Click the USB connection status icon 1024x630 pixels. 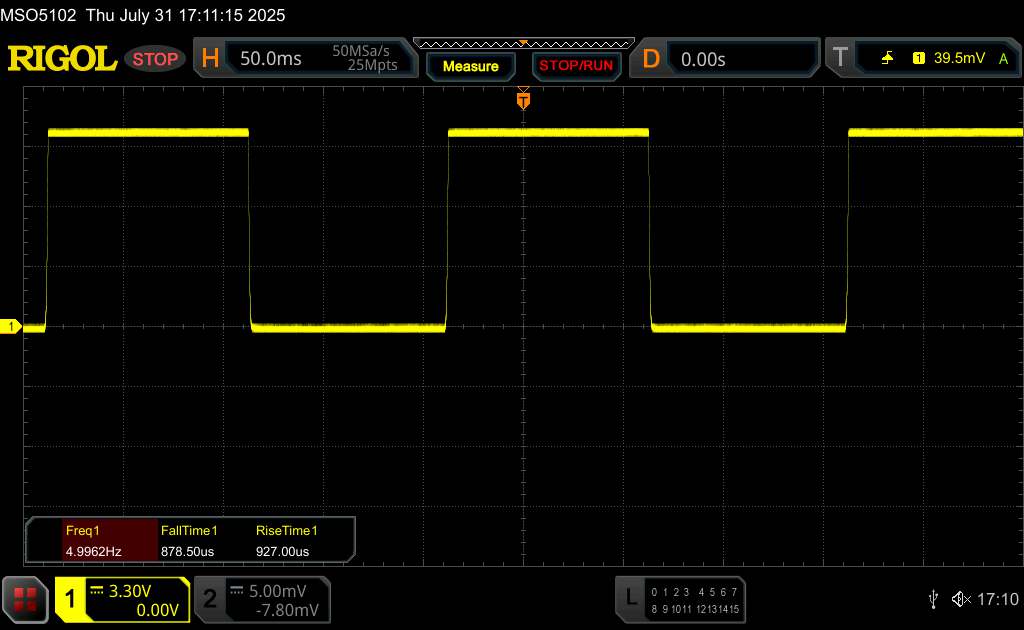pyautogui.click(x=933, y=598)
